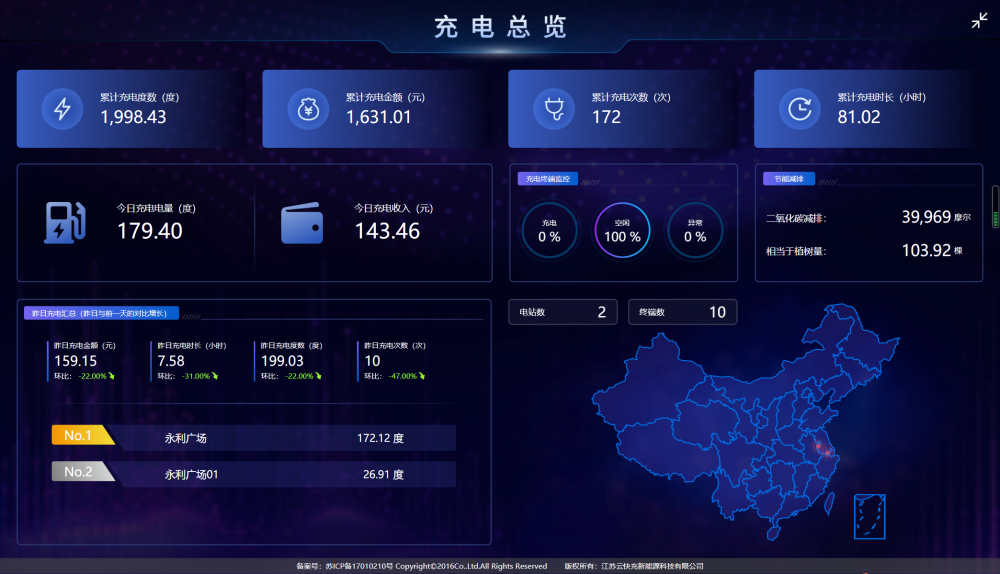Click the South China Sea inset map
Screen dimensions: 1000x574
tap(869, 516)
